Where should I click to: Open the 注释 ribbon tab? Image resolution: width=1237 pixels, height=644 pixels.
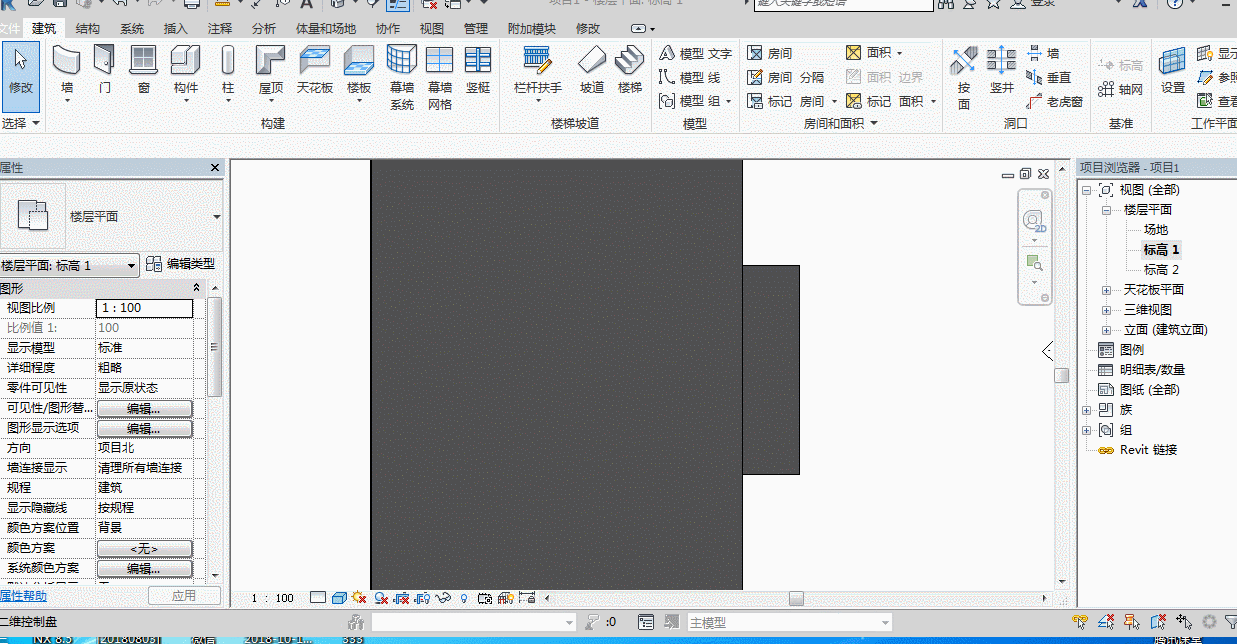(x=220, y=29)
